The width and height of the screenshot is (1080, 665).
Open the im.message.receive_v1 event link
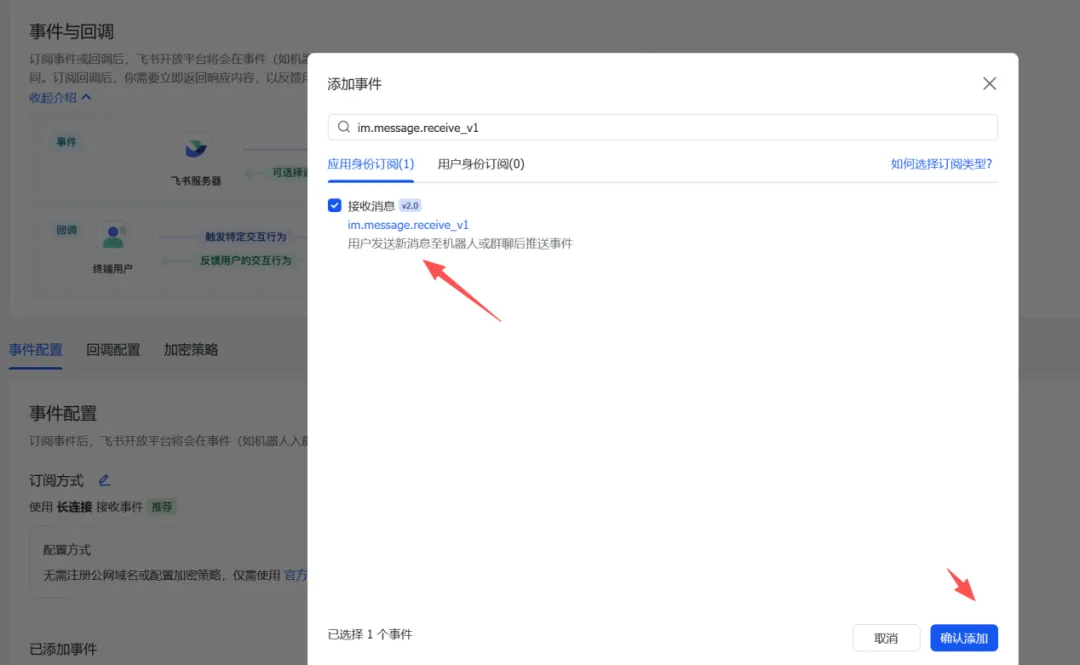click(x=408, y=225)
